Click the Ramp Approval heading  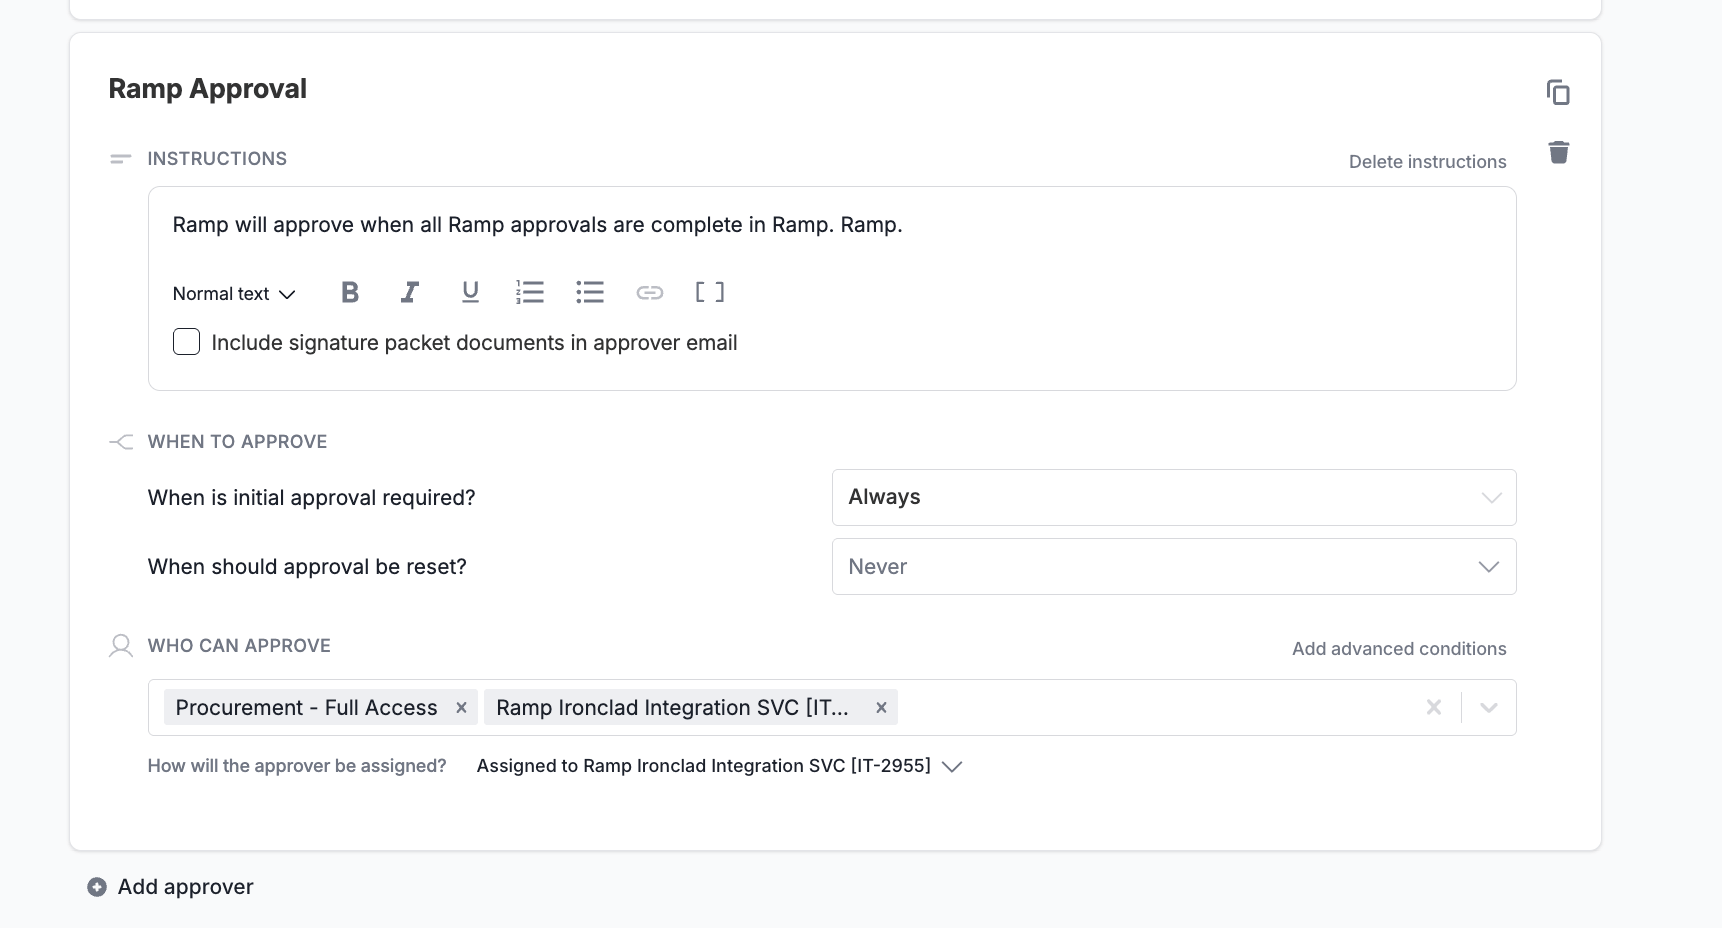[x=207, y=88]
